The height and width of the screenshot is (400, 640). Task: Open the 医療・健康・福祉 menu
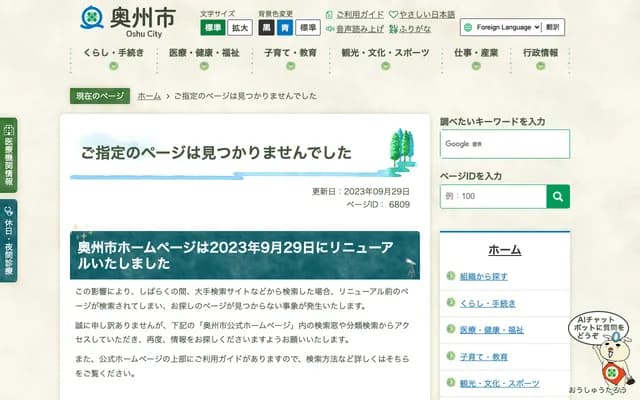[204, 53]
